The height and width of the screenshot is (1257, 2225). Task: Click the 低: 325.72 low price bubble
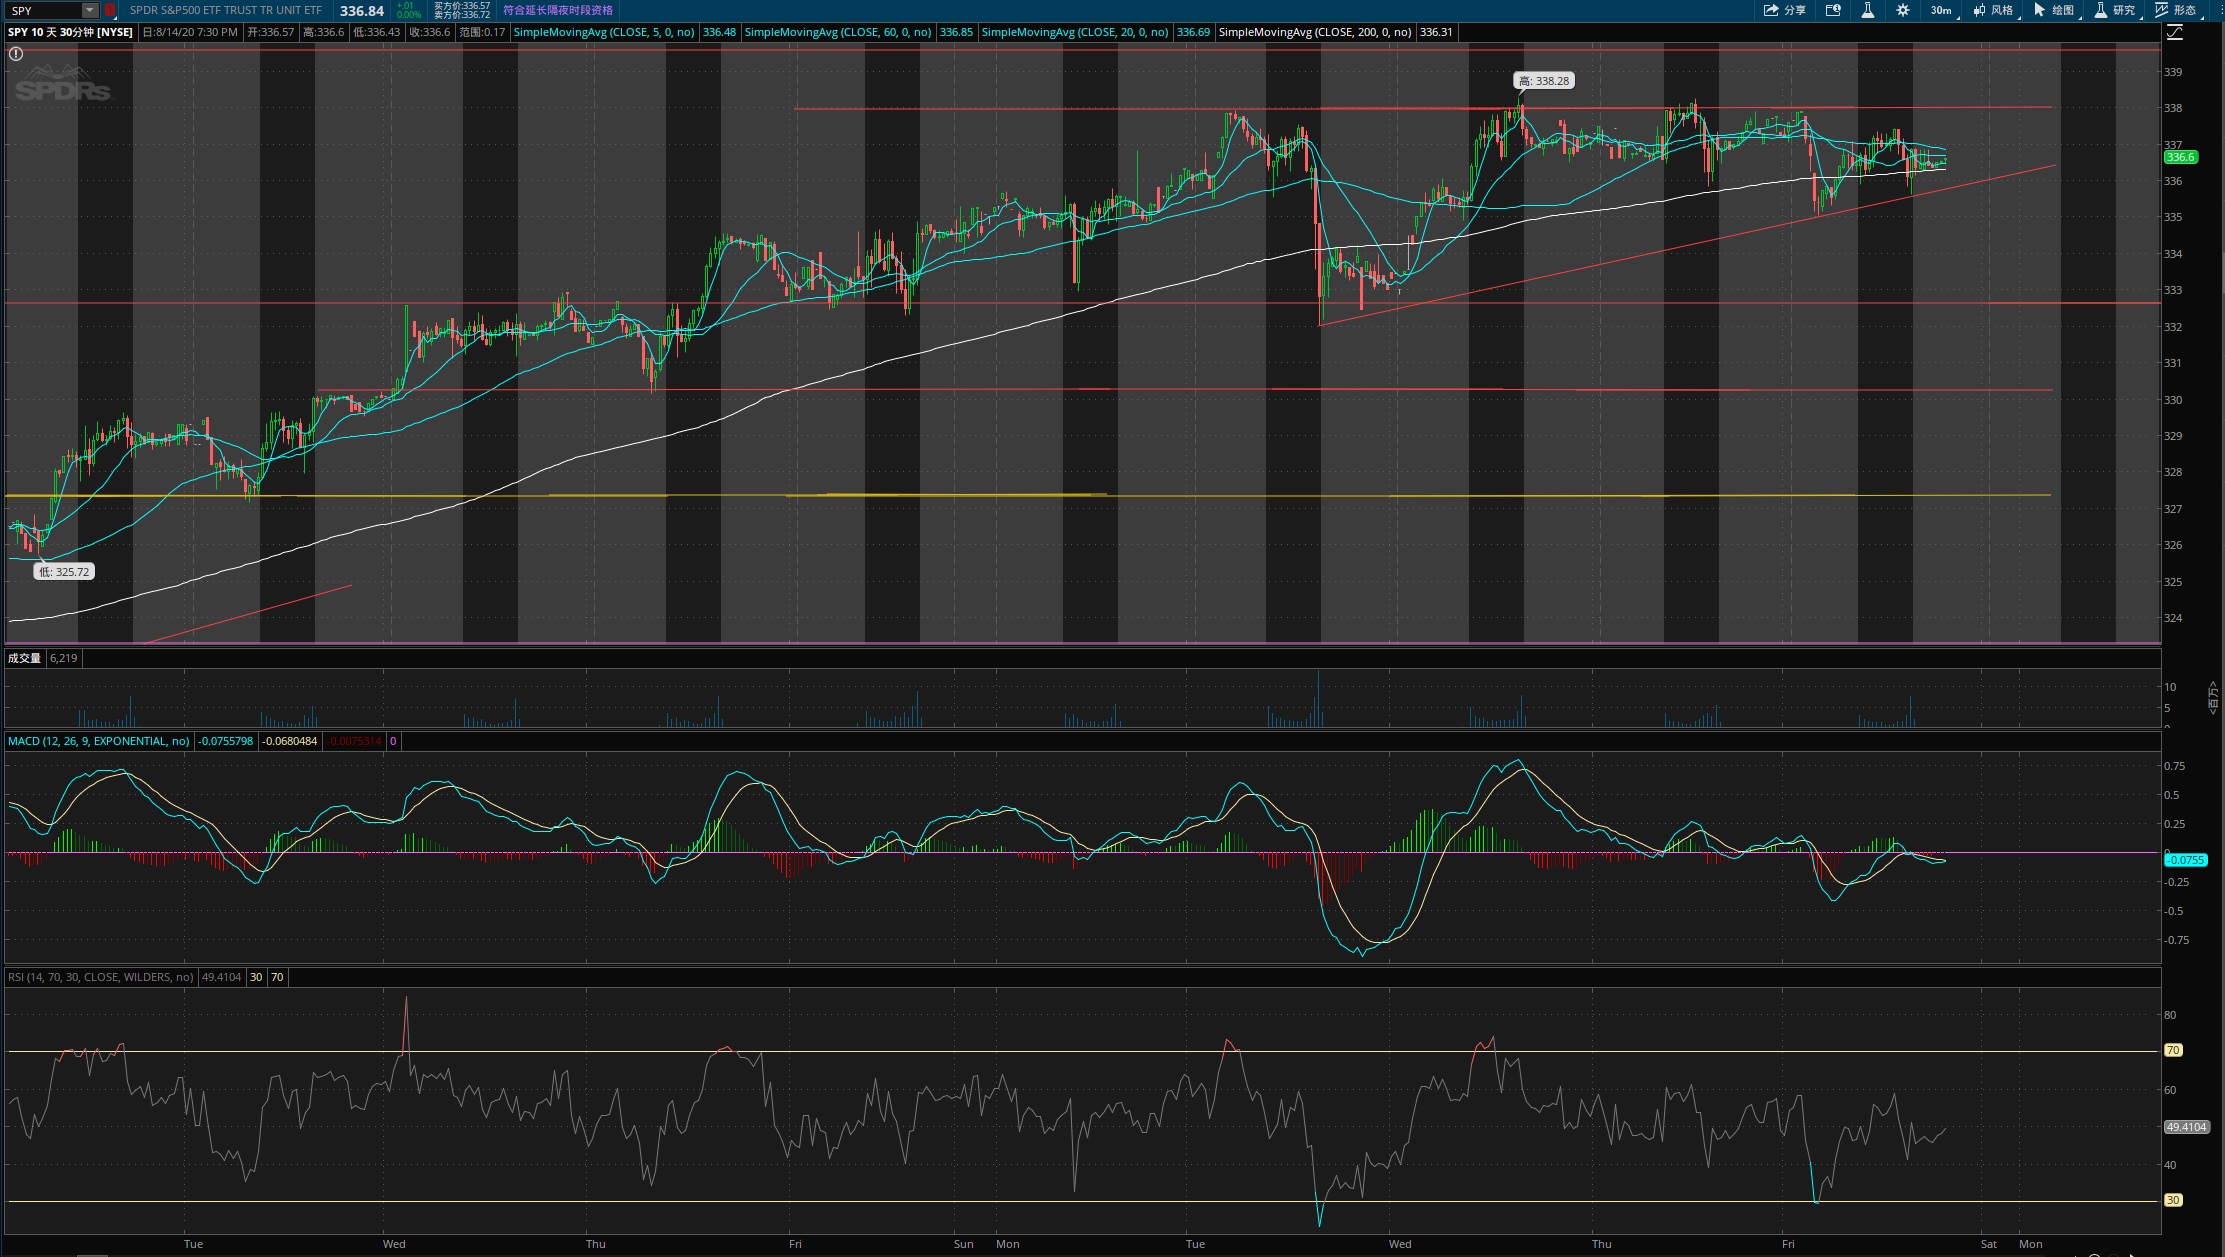64,572
